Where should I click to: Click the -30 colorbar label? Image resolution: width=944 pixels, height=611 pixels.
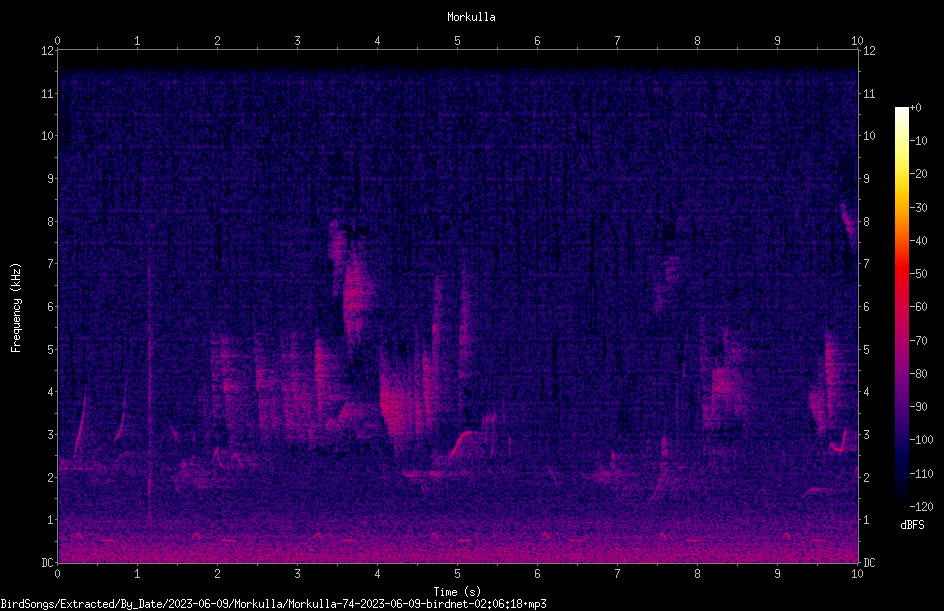coord(918,207)
